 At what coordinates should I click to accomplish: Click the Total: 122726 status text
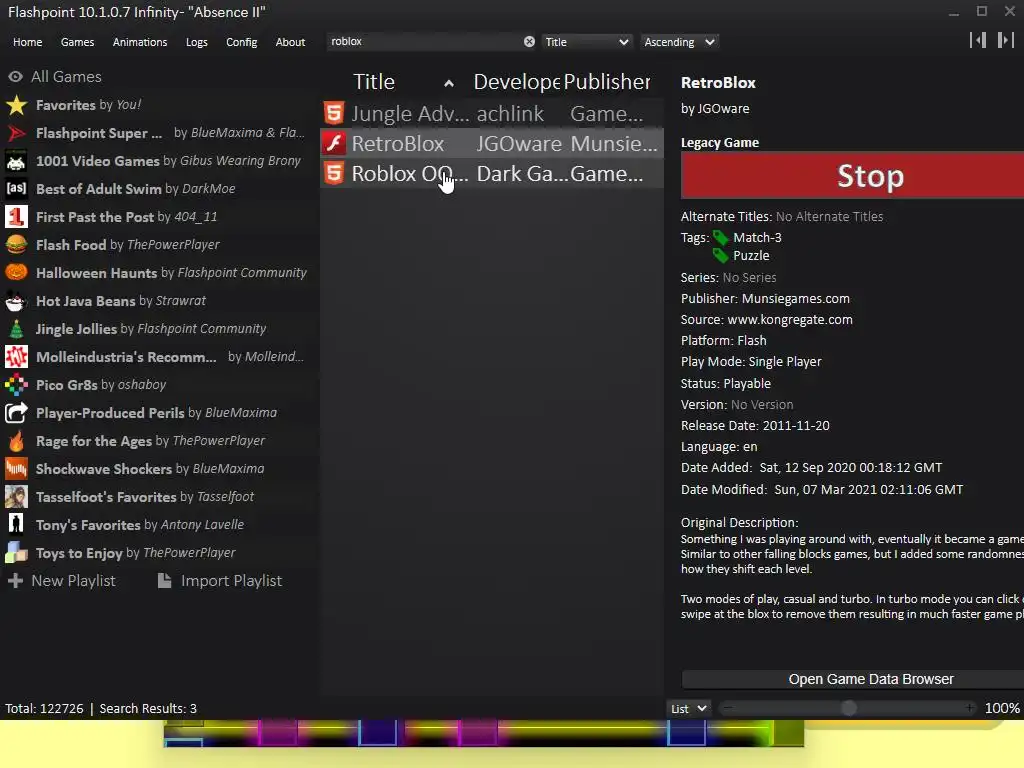click(x=44, y=709)
